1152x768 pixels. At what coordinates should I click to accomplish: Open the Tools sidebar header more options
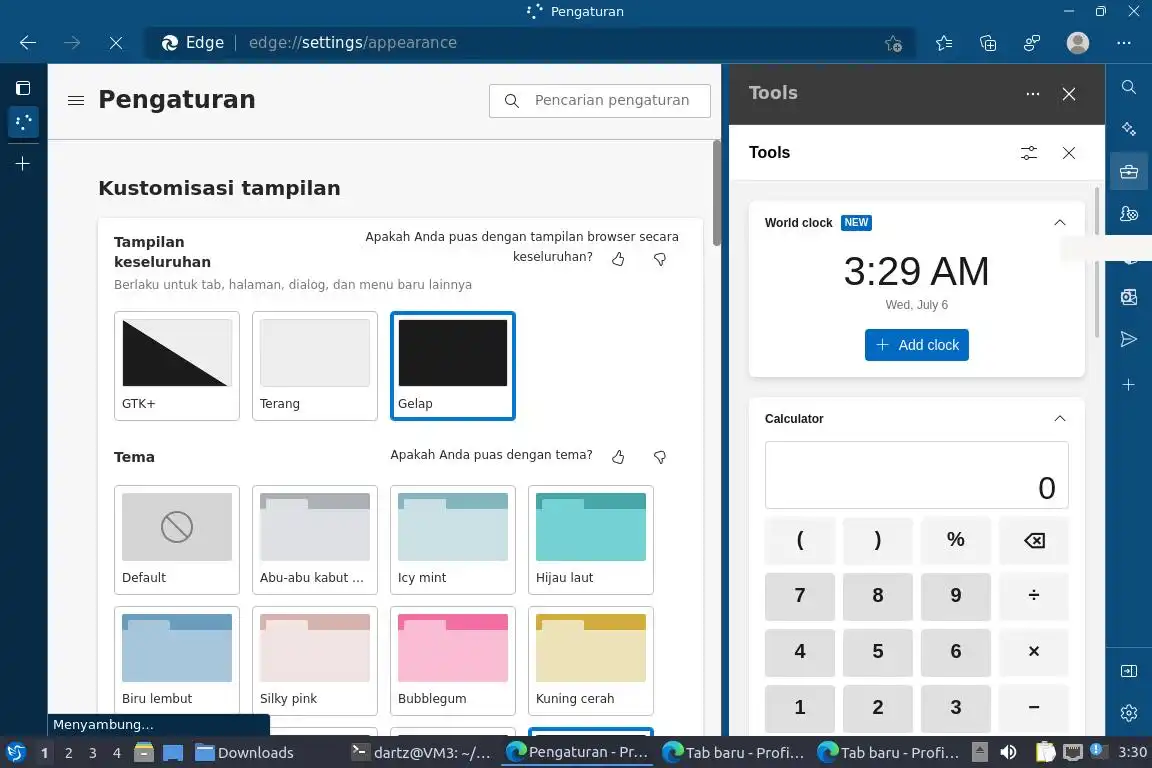pos(1032,94)
